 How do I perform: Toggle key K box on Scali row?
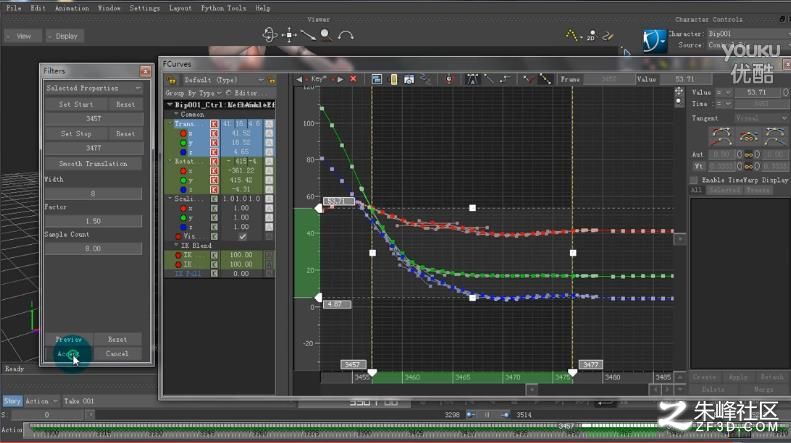click(x=214, y=199)
